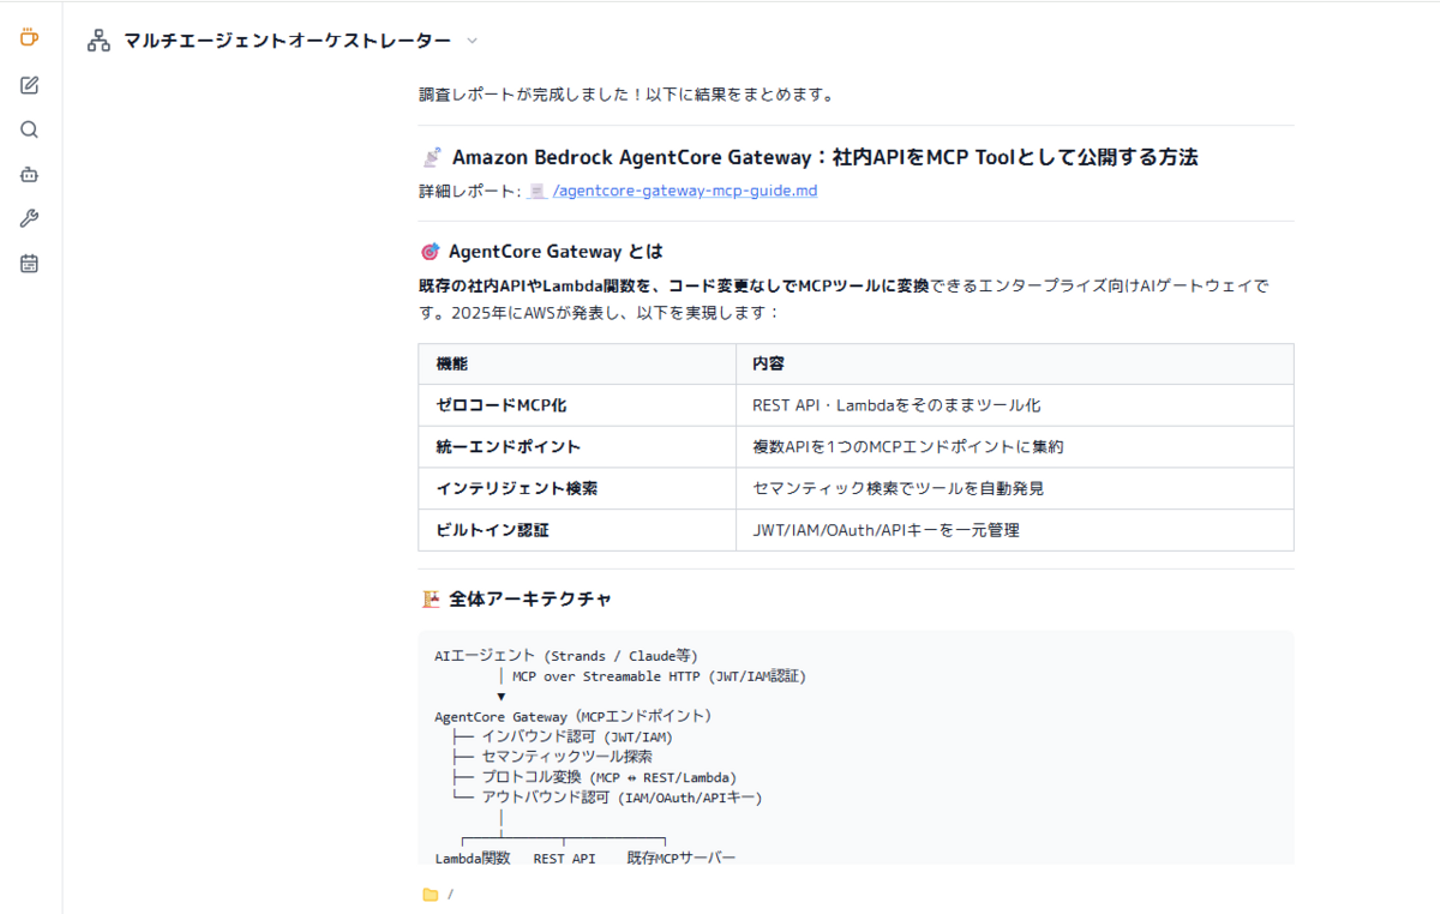This screenshot has height=914, width=1440.
Task: Open the /agentcore-gateway-mcp-guide.md report link
Action: 685,191
